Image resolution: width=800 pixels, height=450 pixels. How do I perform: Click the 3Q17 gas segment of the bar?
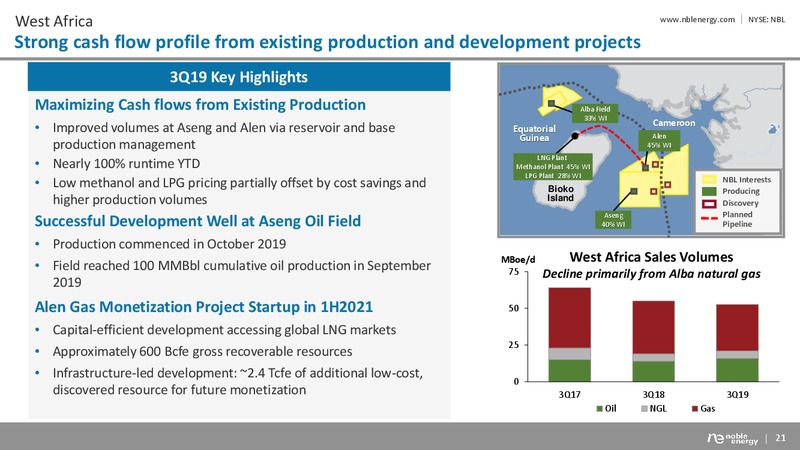569,318
